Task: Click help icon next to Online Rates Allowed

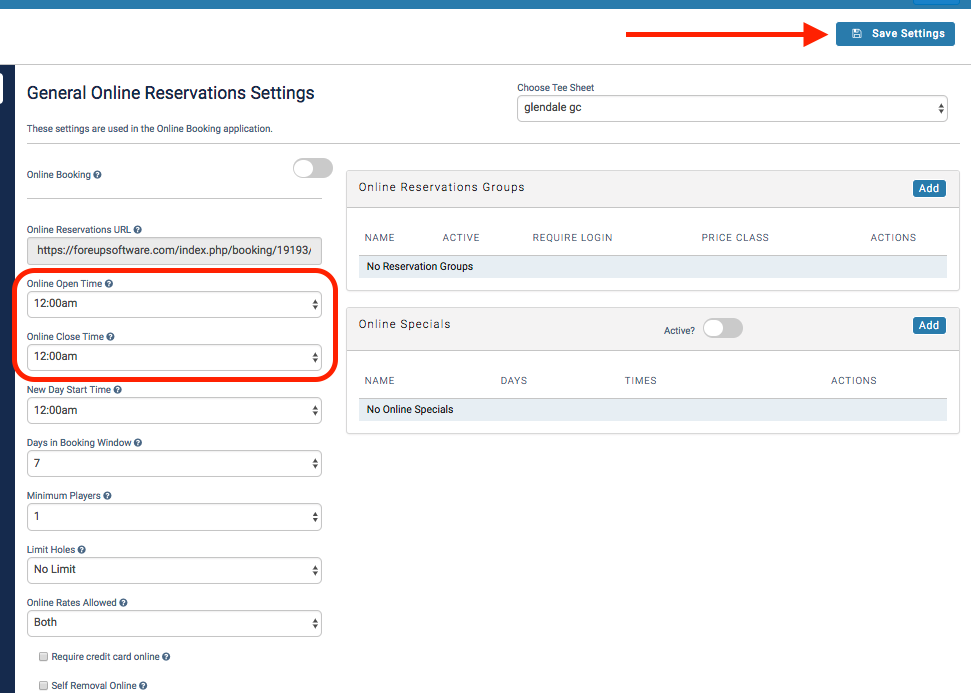Action: click(x=124, y=603)
